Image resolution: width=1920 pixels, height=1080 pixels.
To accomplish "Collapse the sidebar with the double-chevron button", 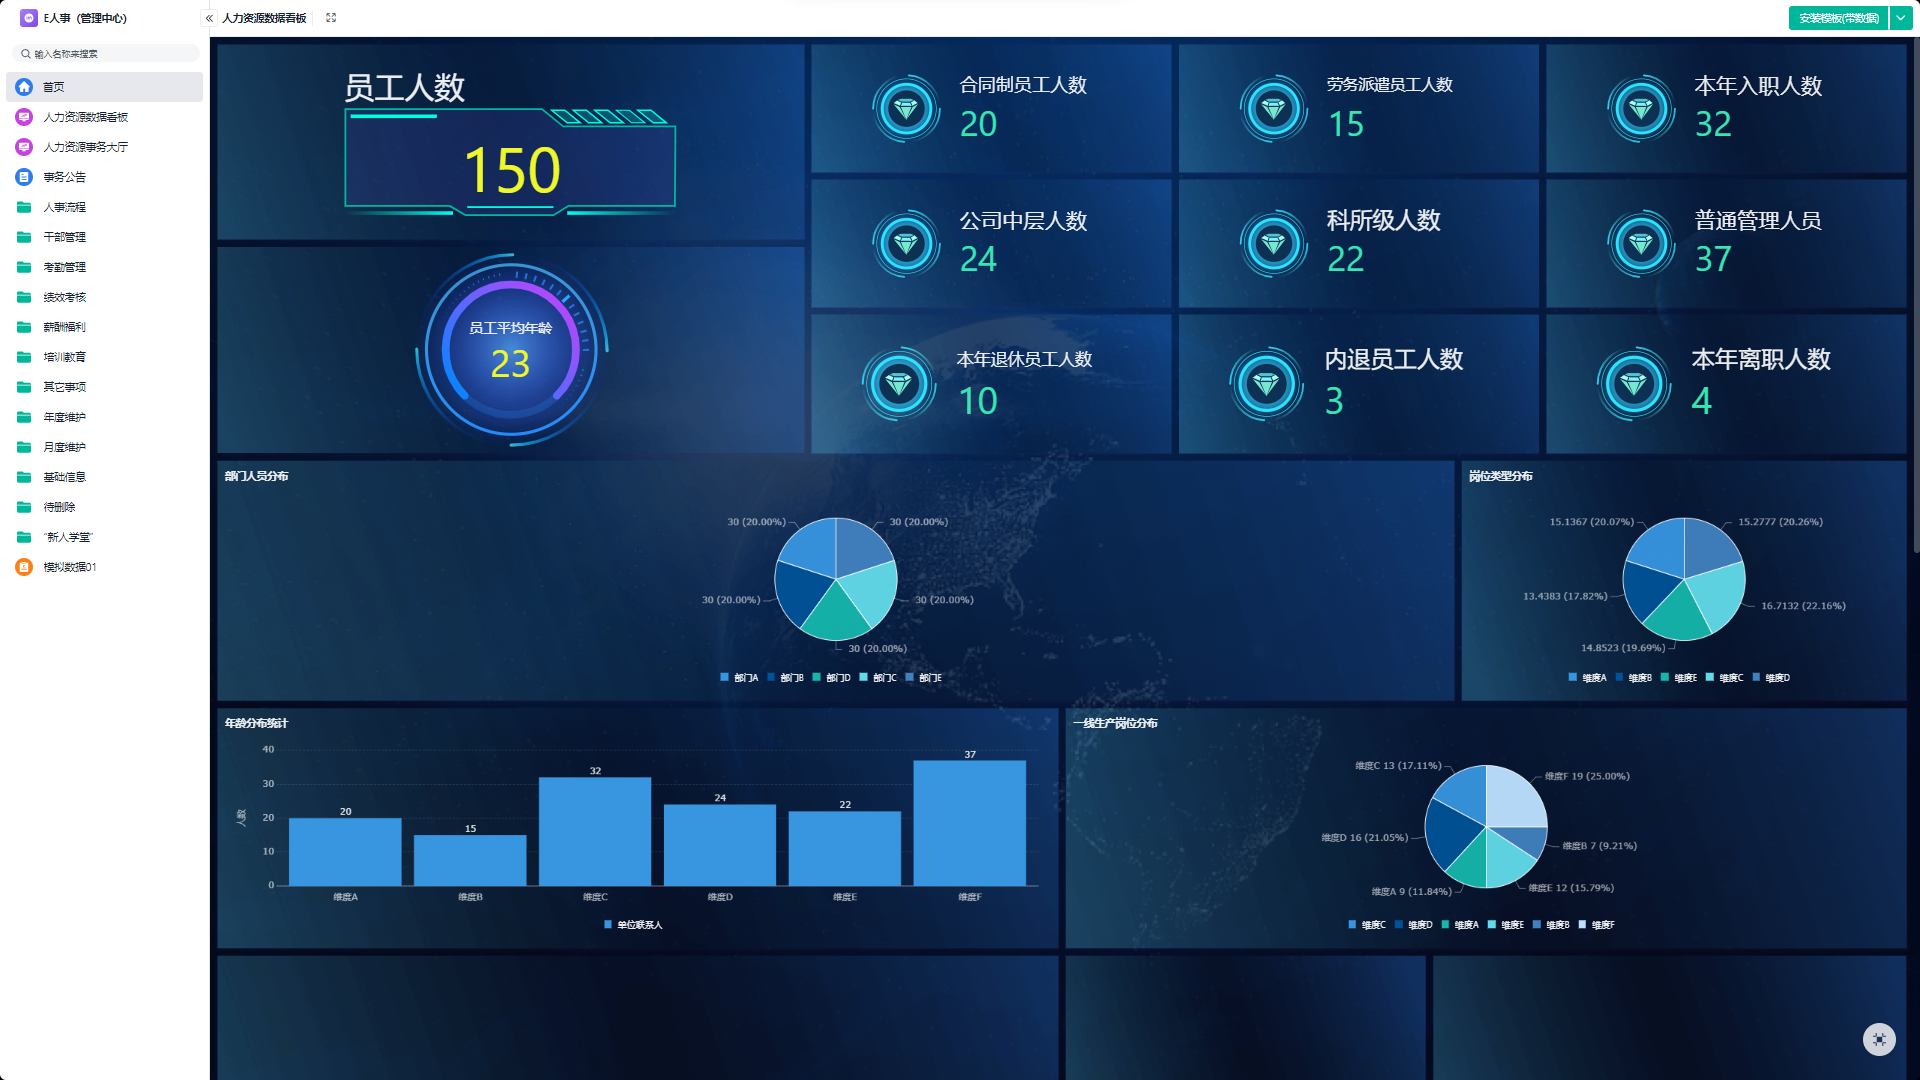I will pyautogui.click(x=209, y=18).
